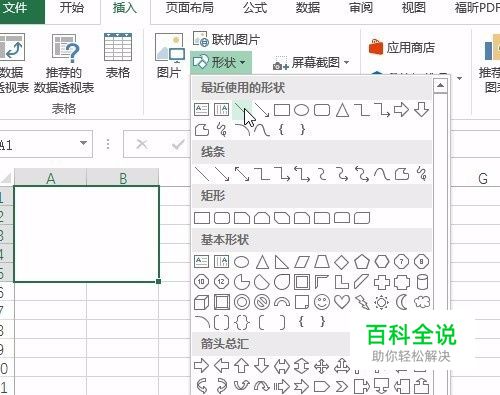
Task: Pick left arrow in 箭头总汇 section
Action: 222,366
